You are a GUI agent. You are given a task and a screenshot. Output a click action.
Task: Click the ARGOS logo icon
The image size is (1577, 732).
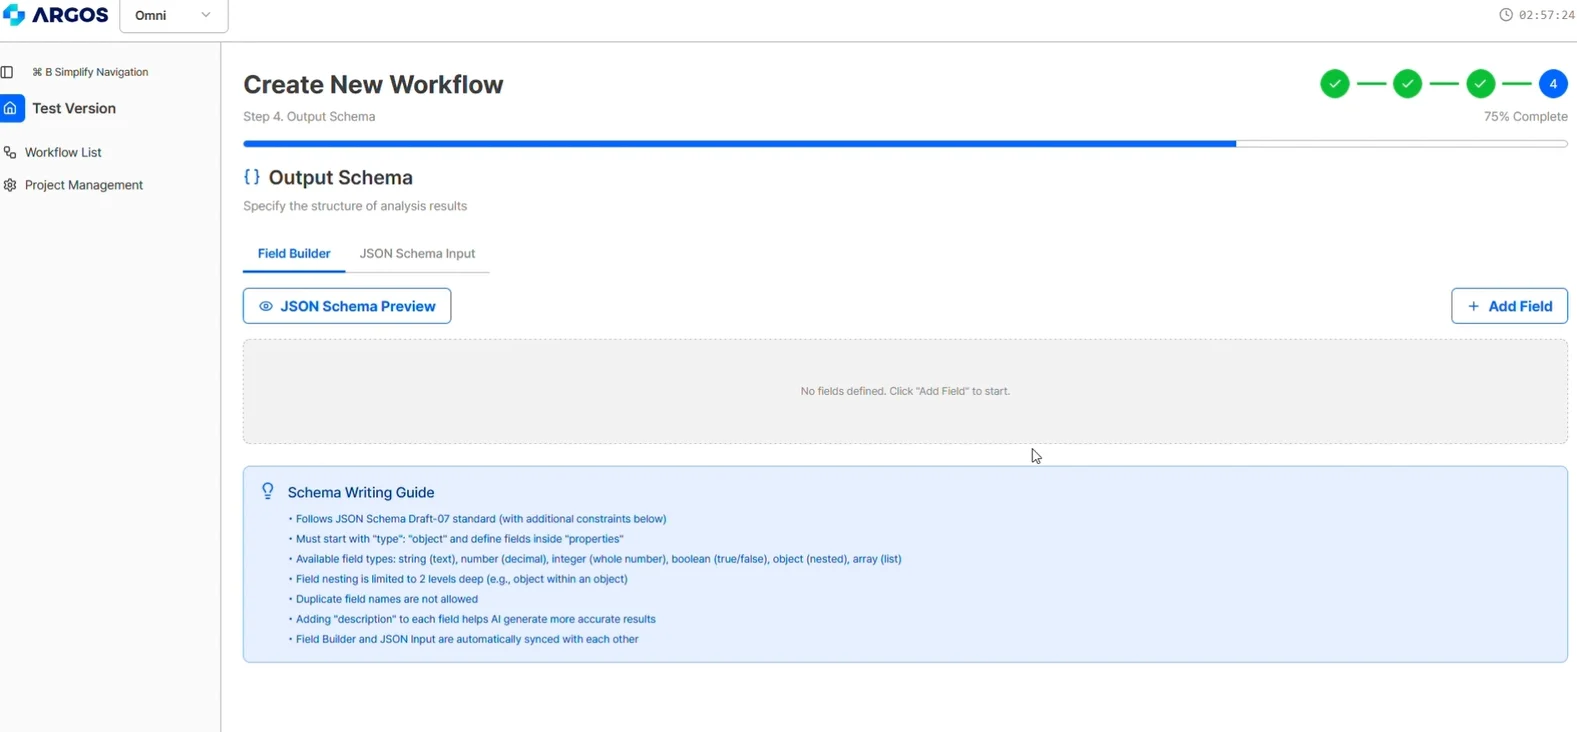14,15
